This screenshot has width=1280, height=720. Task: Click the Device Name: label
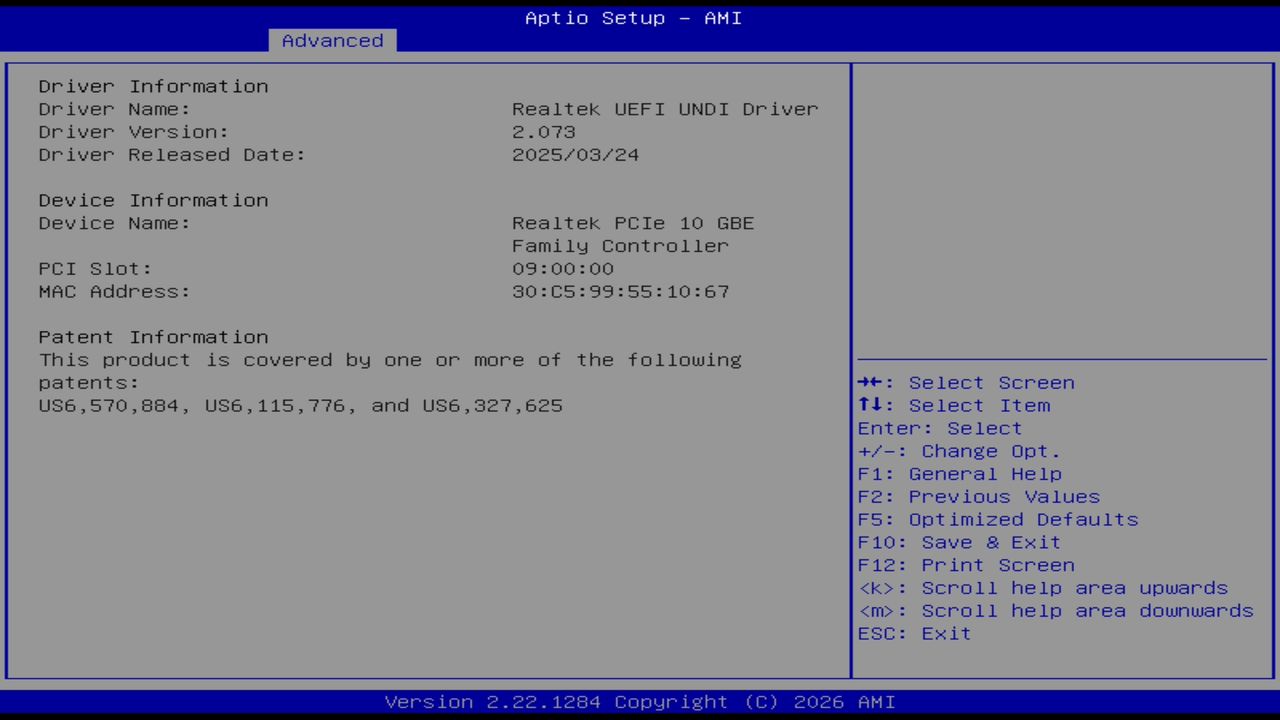(115, 223)
